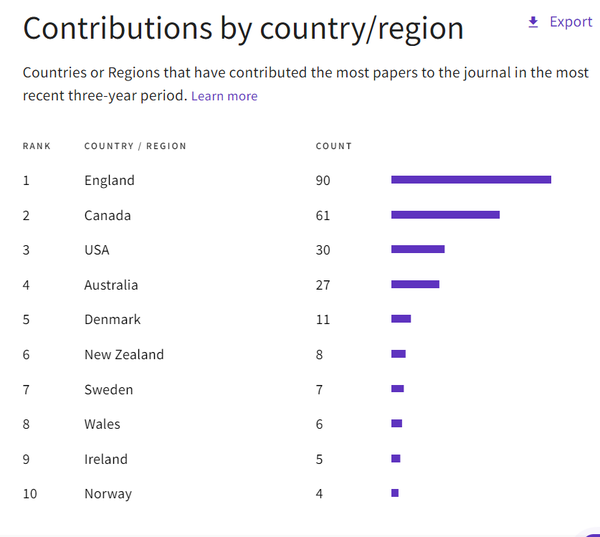Click the Canada count bar
The height and width of the screenshot is (537, 600).
click(x=445, y=215)
